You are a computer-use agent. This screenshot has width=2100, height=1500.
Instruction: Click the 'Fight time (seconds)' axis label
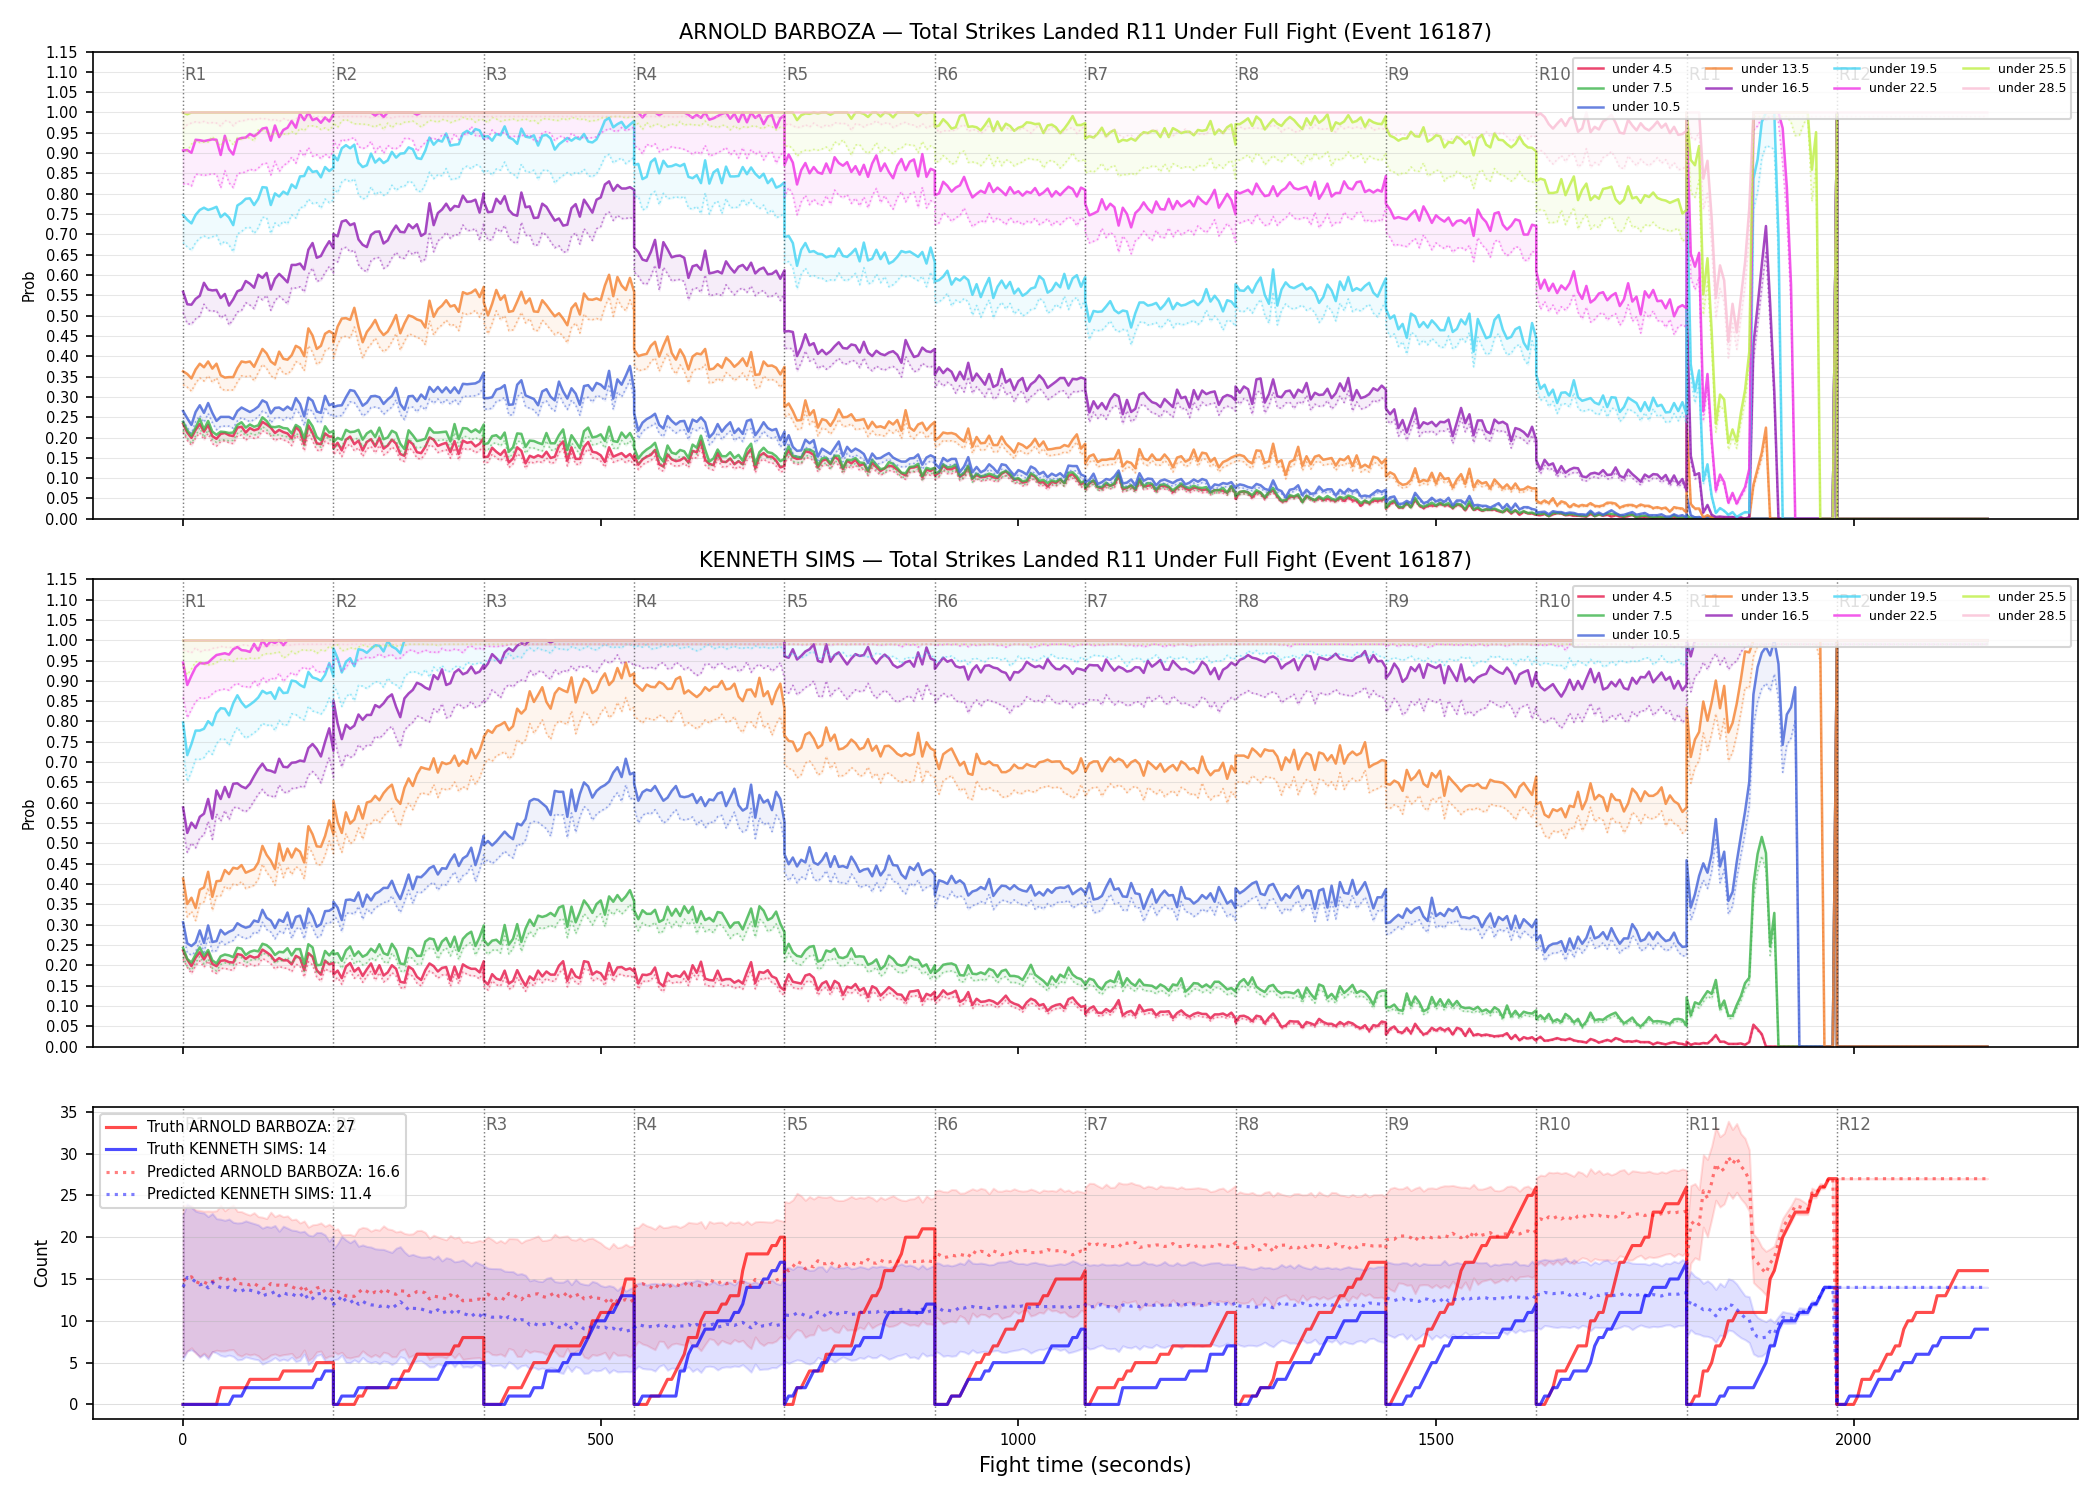pos(1085,1465)
